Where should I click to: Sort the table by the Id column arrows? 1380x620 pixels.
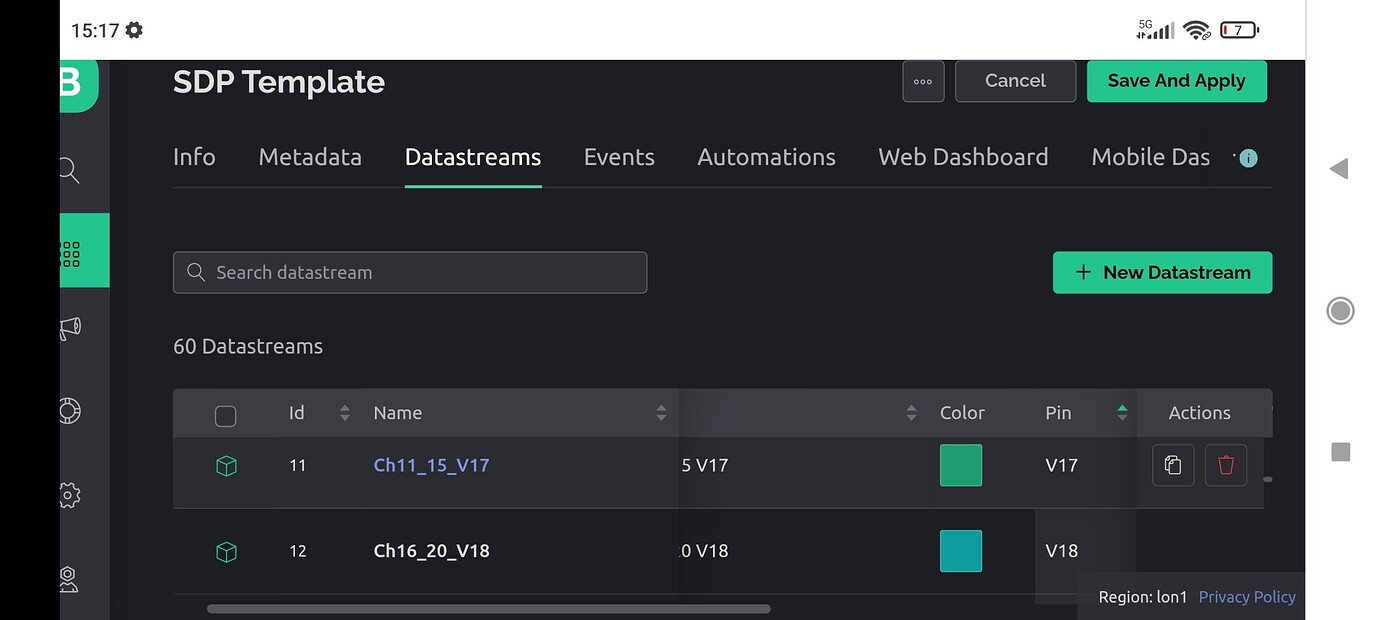click(x=343, y=412)
